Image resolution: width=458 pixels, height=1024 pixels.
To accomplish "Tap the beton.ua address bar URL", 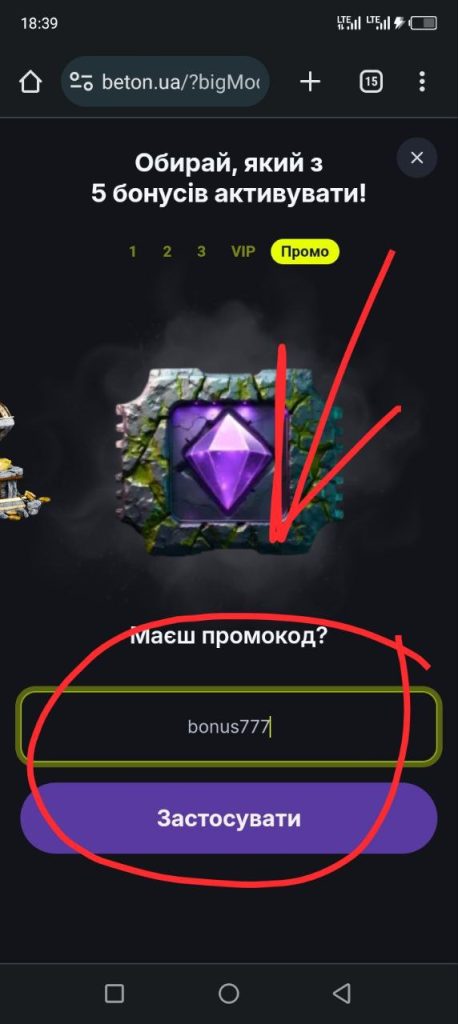I will [180, 82].
